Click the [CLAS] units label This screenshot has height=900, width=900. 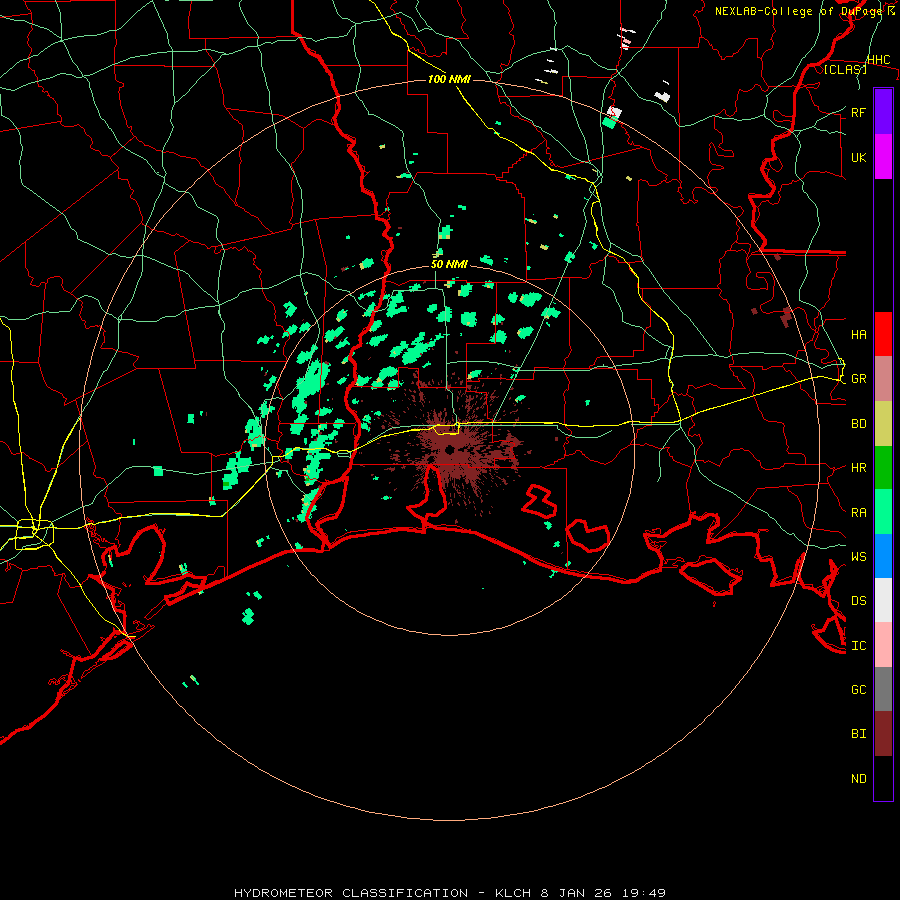845,70
